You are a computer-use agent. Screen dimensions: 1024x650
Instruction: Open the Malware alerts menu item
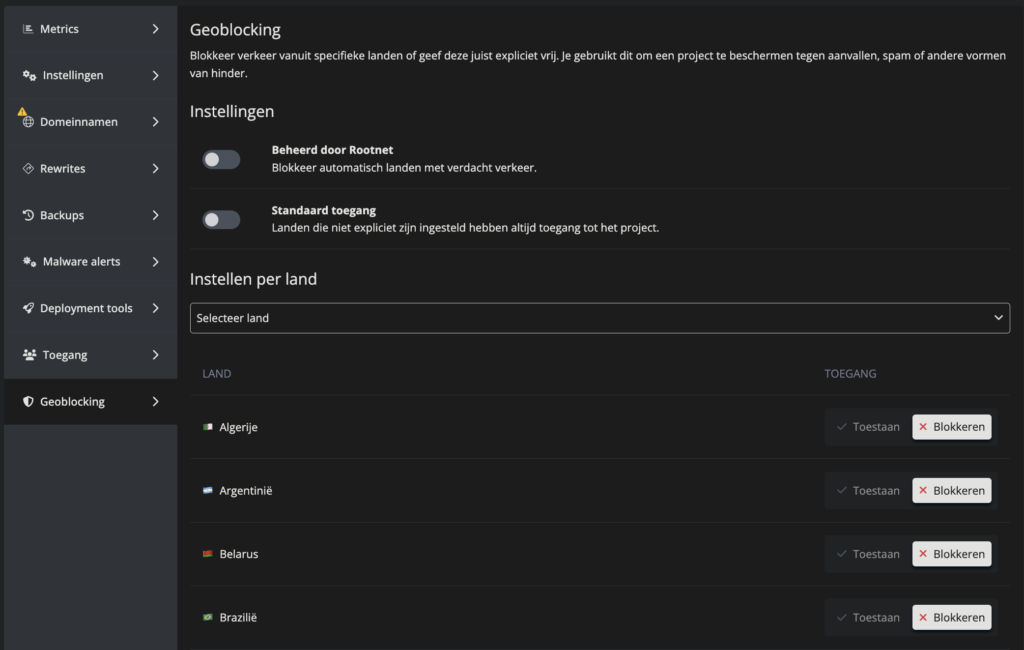point(90,261)
